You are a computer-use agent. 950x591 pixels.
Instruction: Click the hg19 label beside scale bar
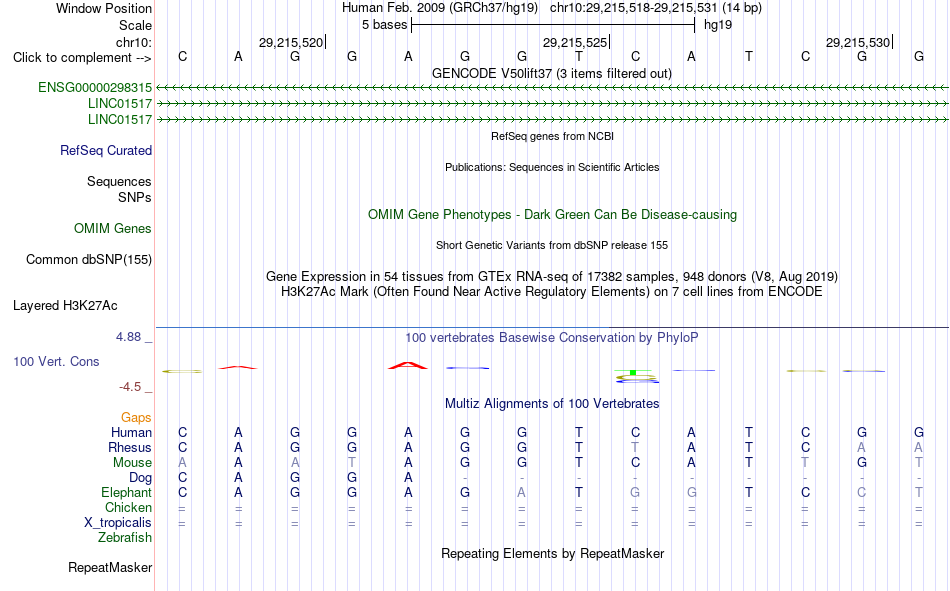coord(718,25)
